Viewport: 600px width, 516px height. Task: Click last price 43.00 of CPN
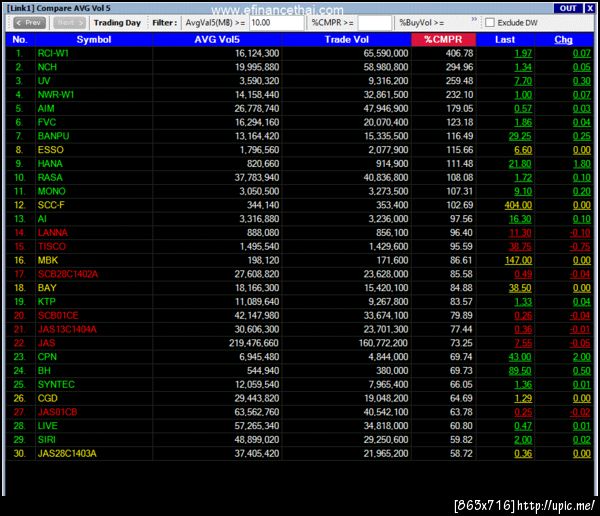[x=520, y=357]
